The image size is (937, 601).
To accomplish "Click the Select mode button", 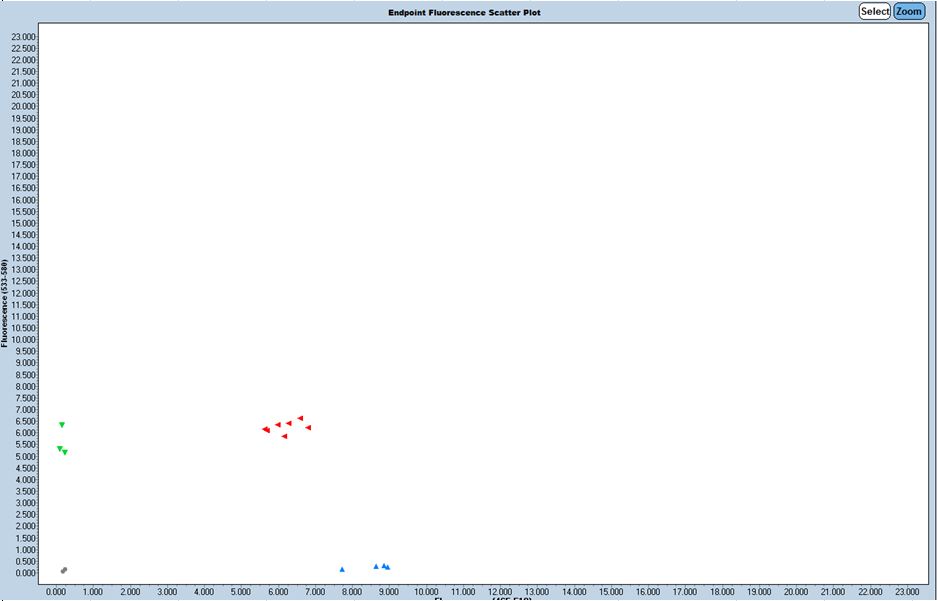I will click(874, 11).
